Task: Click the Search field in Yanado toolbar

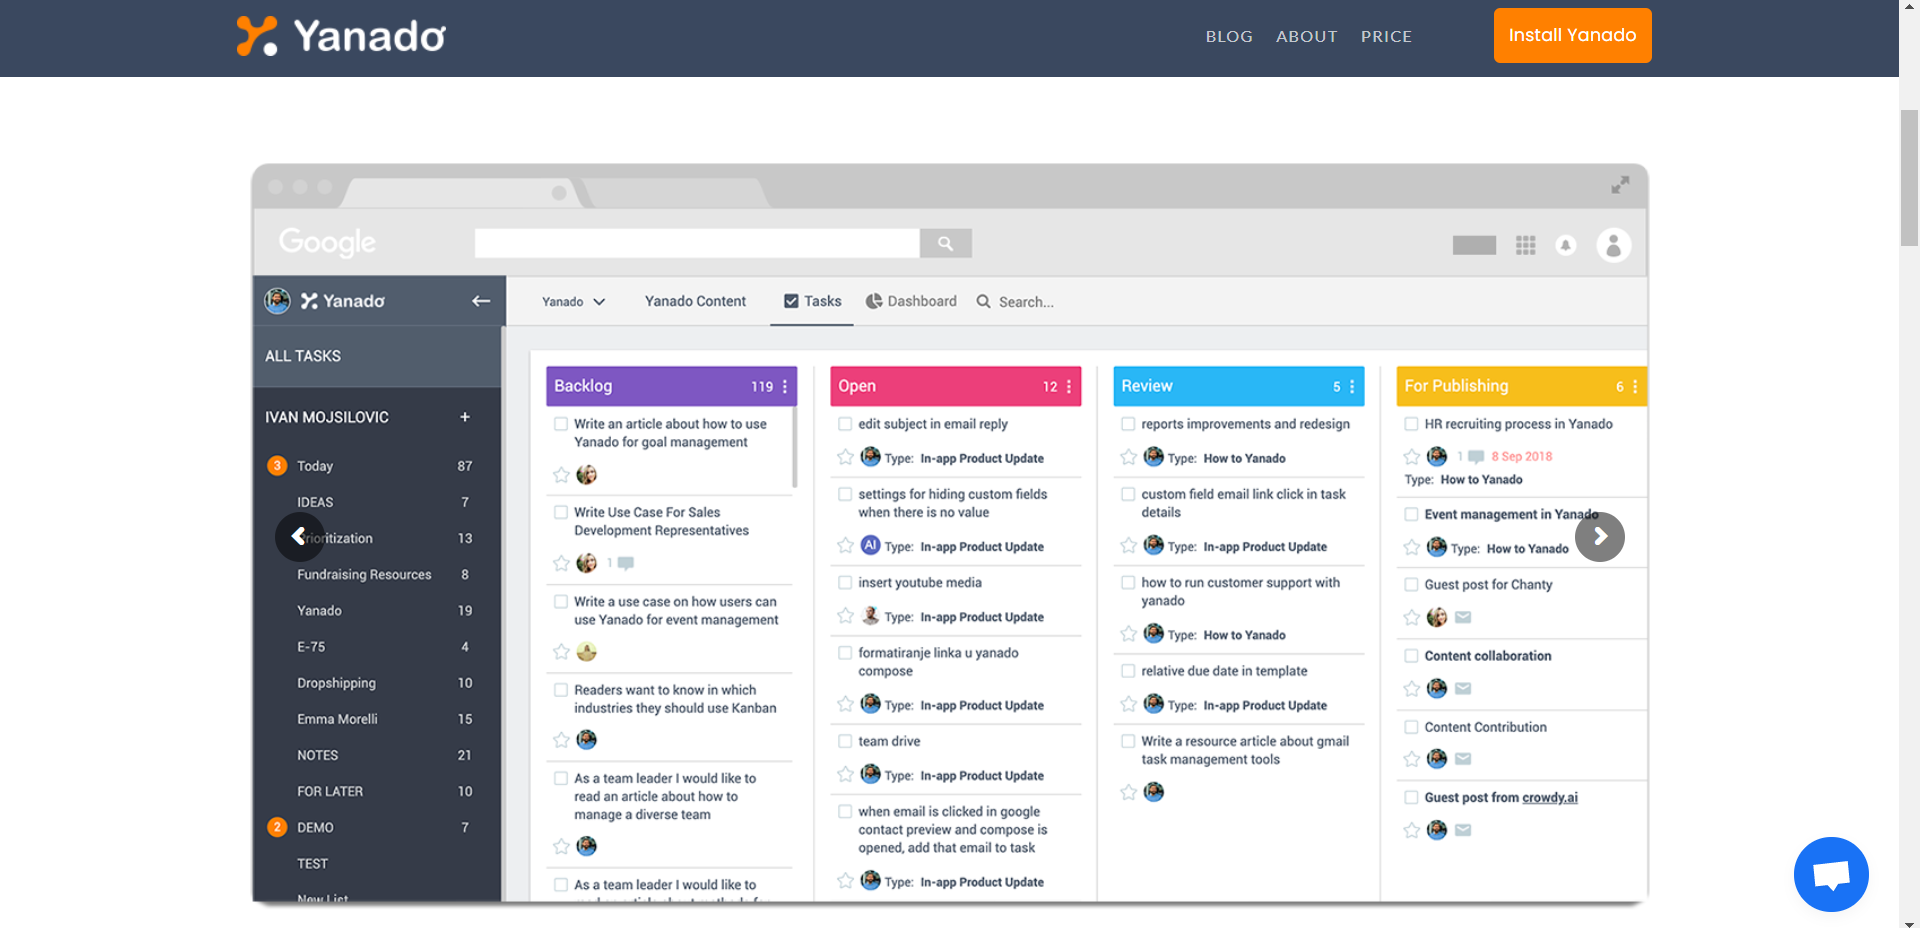Action: (x=1026, y=302)
